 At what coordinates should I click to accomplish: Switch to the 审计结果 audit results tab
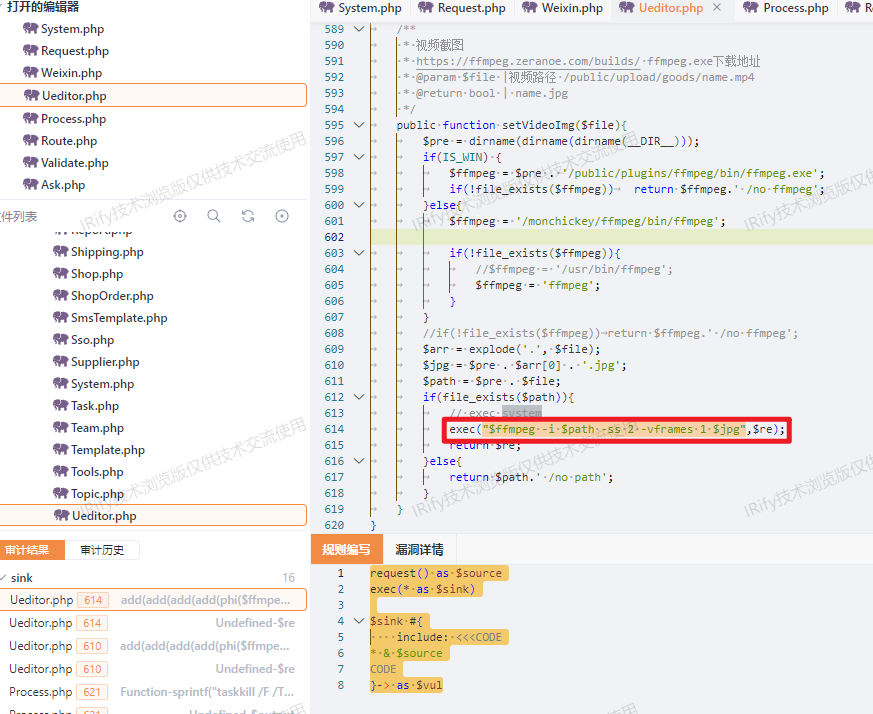[32, 550]
